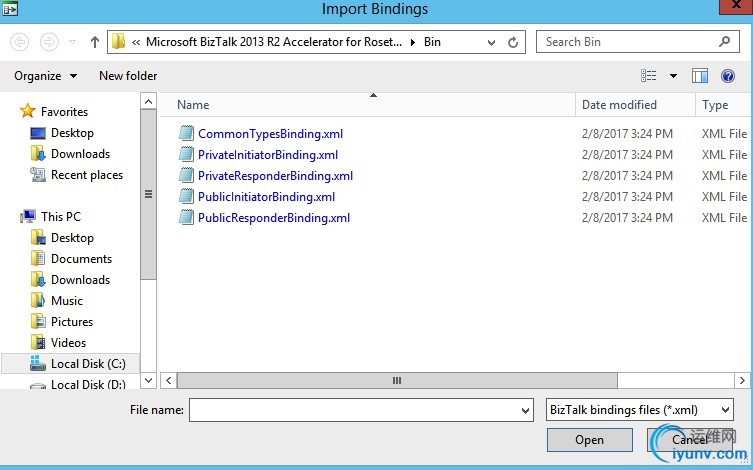Expand the File name dropdown arrow

(x=525, y=410)
